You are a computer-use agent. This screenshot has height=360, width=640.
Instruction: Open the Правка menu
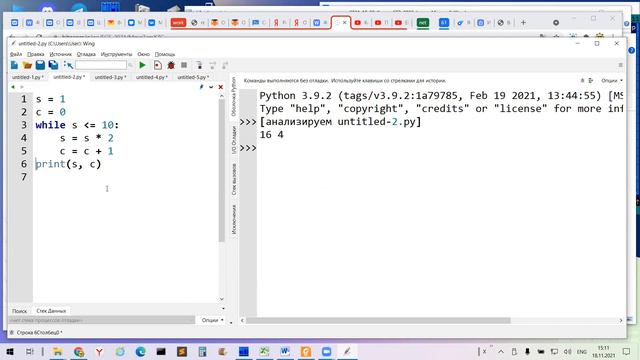click(36, 54)
